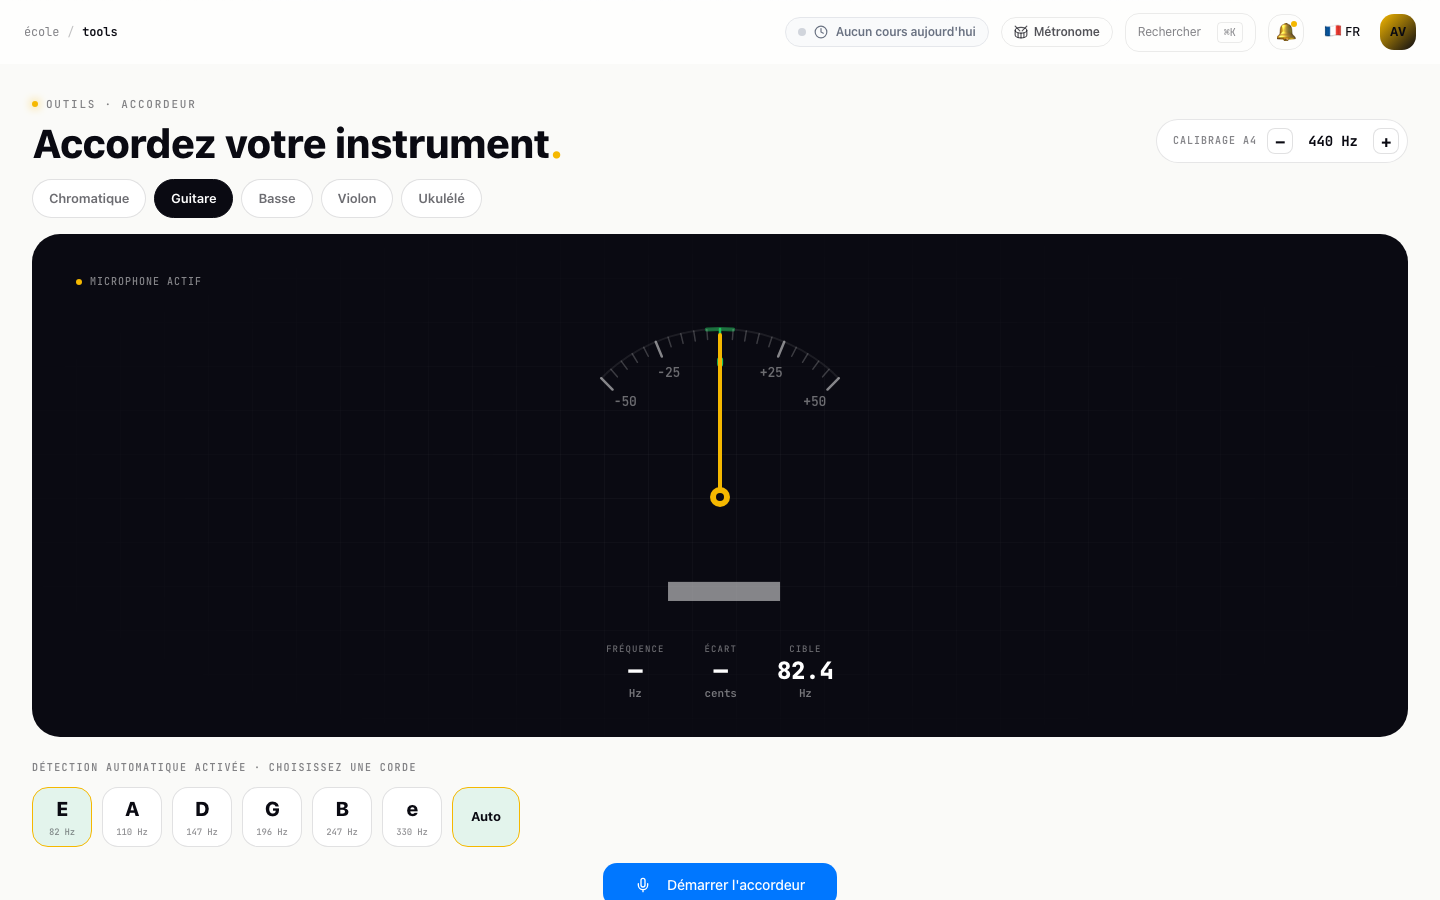Click the French flag icon

pos(1333,31)
